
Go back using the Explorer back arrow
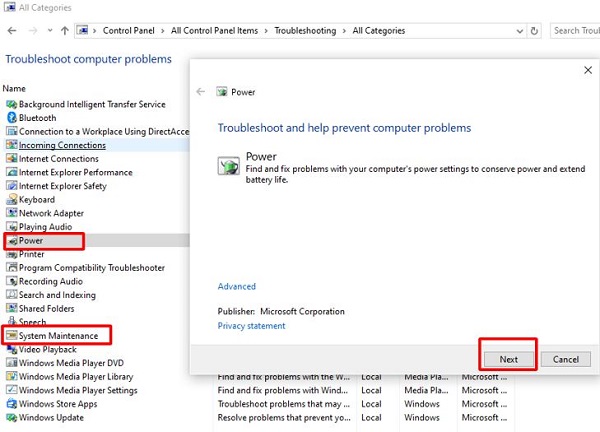12,31
